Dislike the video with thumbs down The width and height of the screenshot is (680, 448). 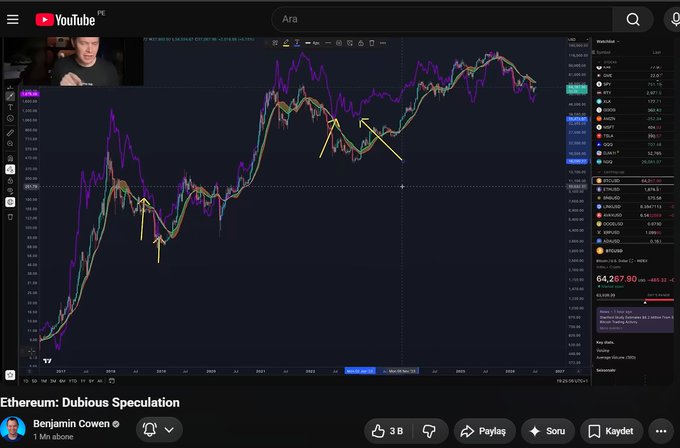pos(429,431)
